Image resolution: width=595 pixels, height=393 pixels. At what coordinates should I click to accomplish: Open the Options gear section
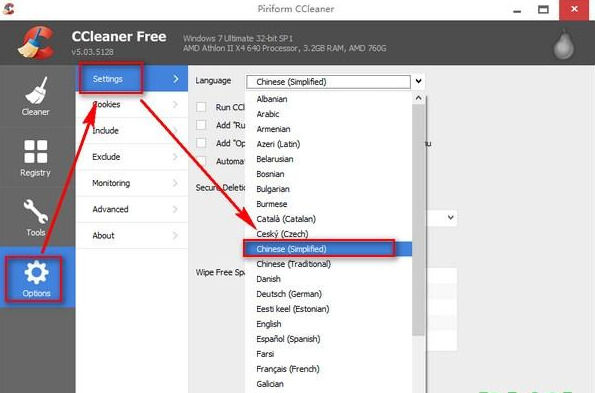coord(36,278)
